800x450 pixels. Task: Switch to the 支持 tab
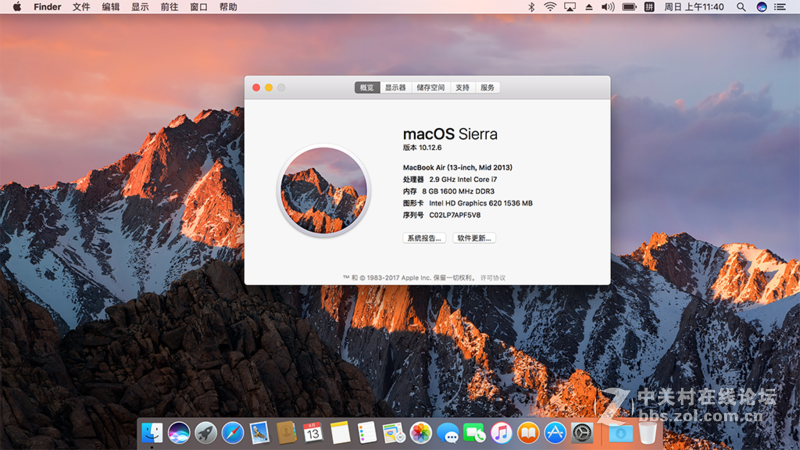pos(463,88)
